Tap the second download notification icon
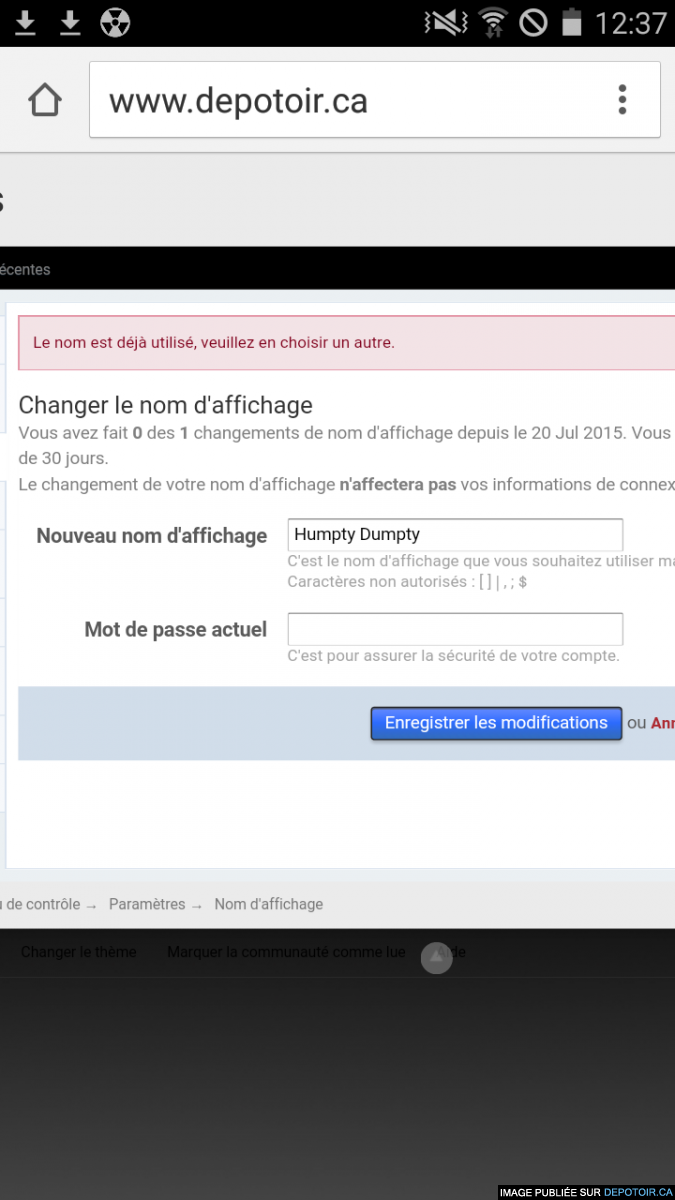This screenshot has width=675, height=1200. pyautogui.click(x=69, y=22)
